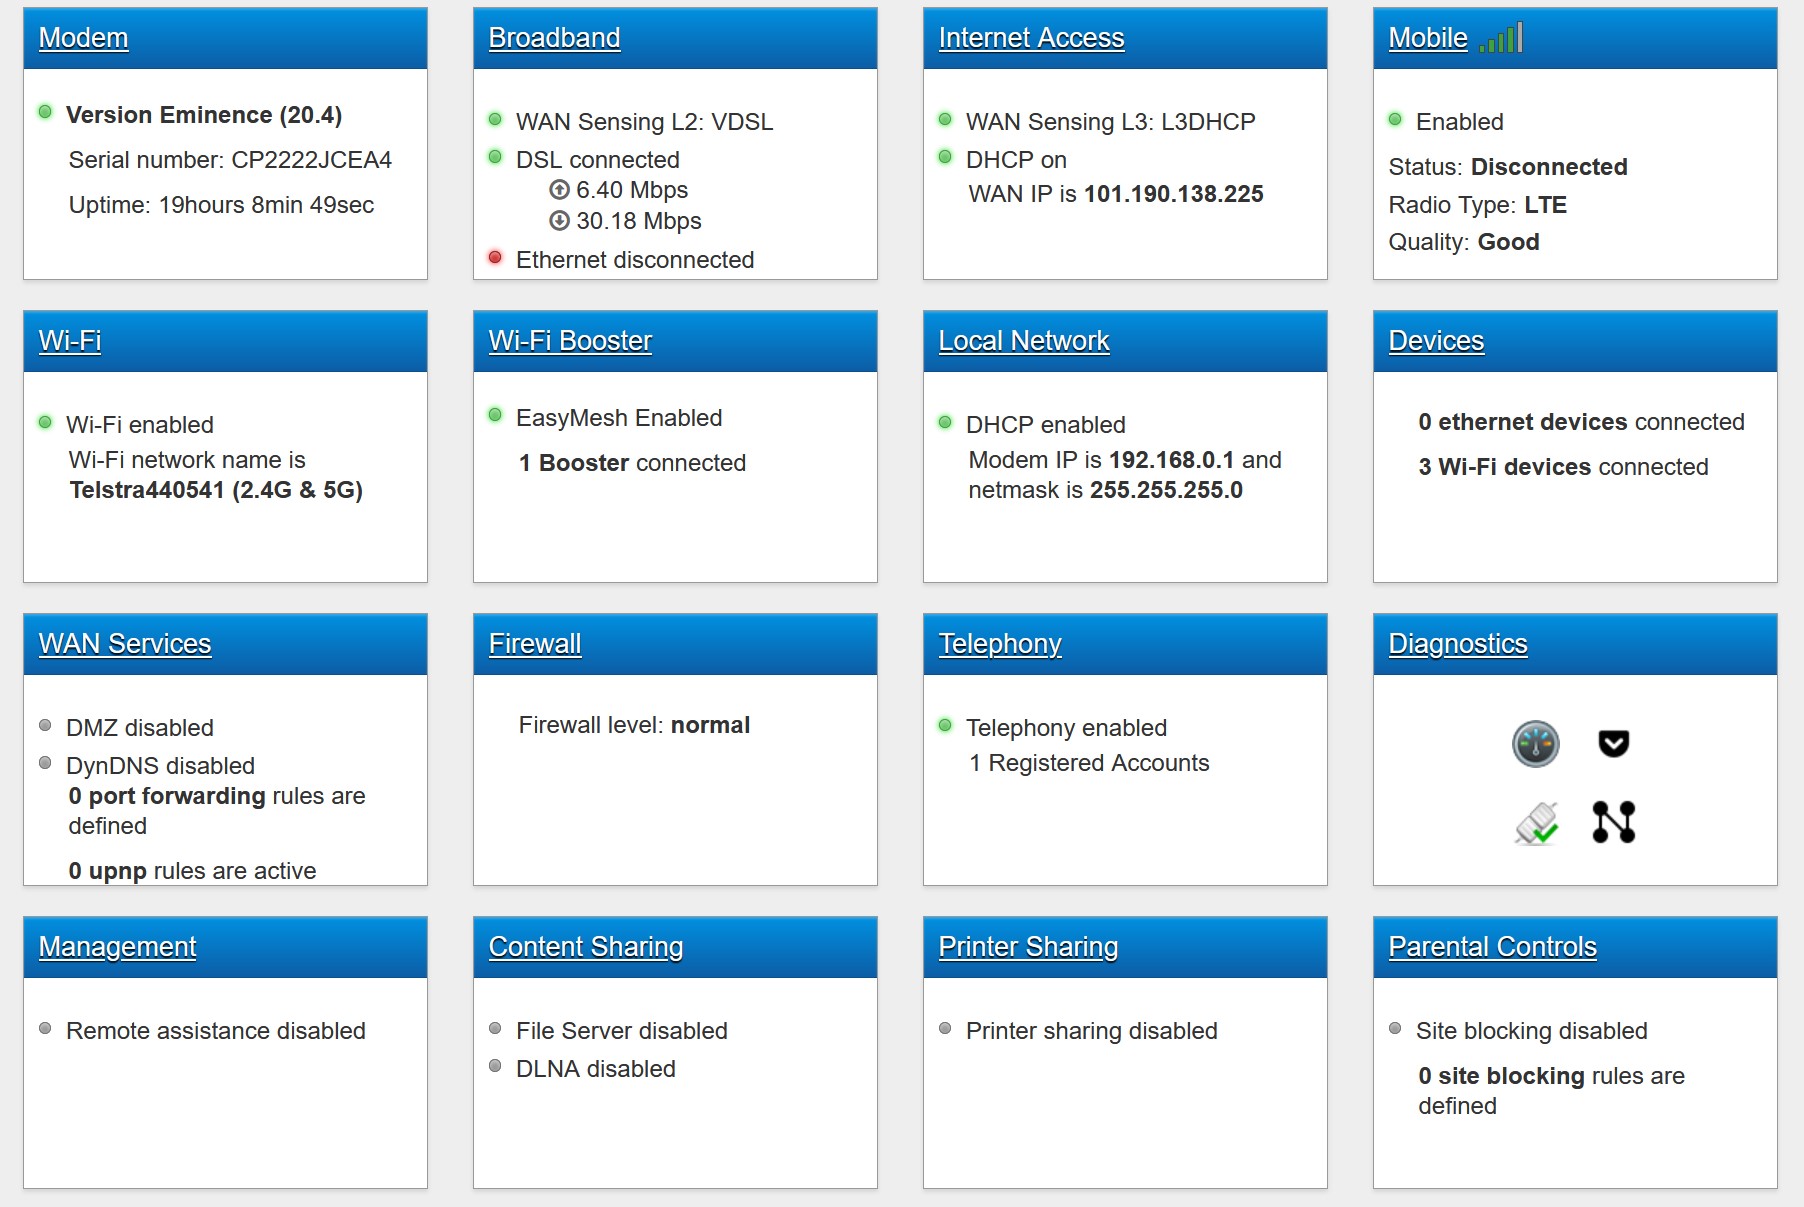Viewport: 1804px width, 1207px height.
Task: Click the black shield chevron diagnostics icon
Action: click(x=1613, y=743)
